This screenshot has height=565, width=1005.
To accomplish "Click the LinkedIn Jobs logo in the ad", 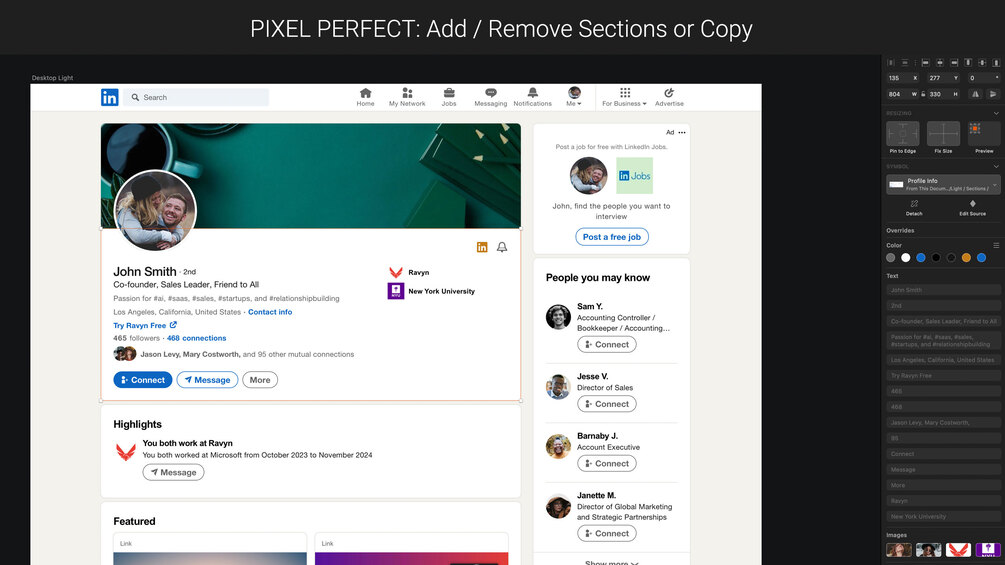I will tap(635, 176).
